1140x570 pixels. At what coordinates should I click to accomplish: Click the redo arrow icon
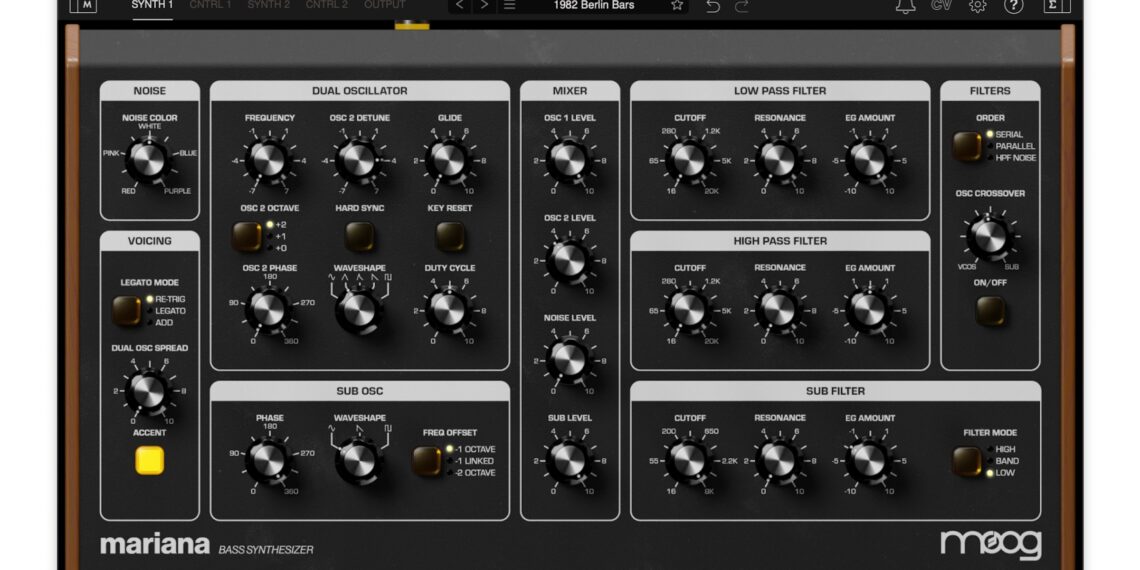click(742, 5)
